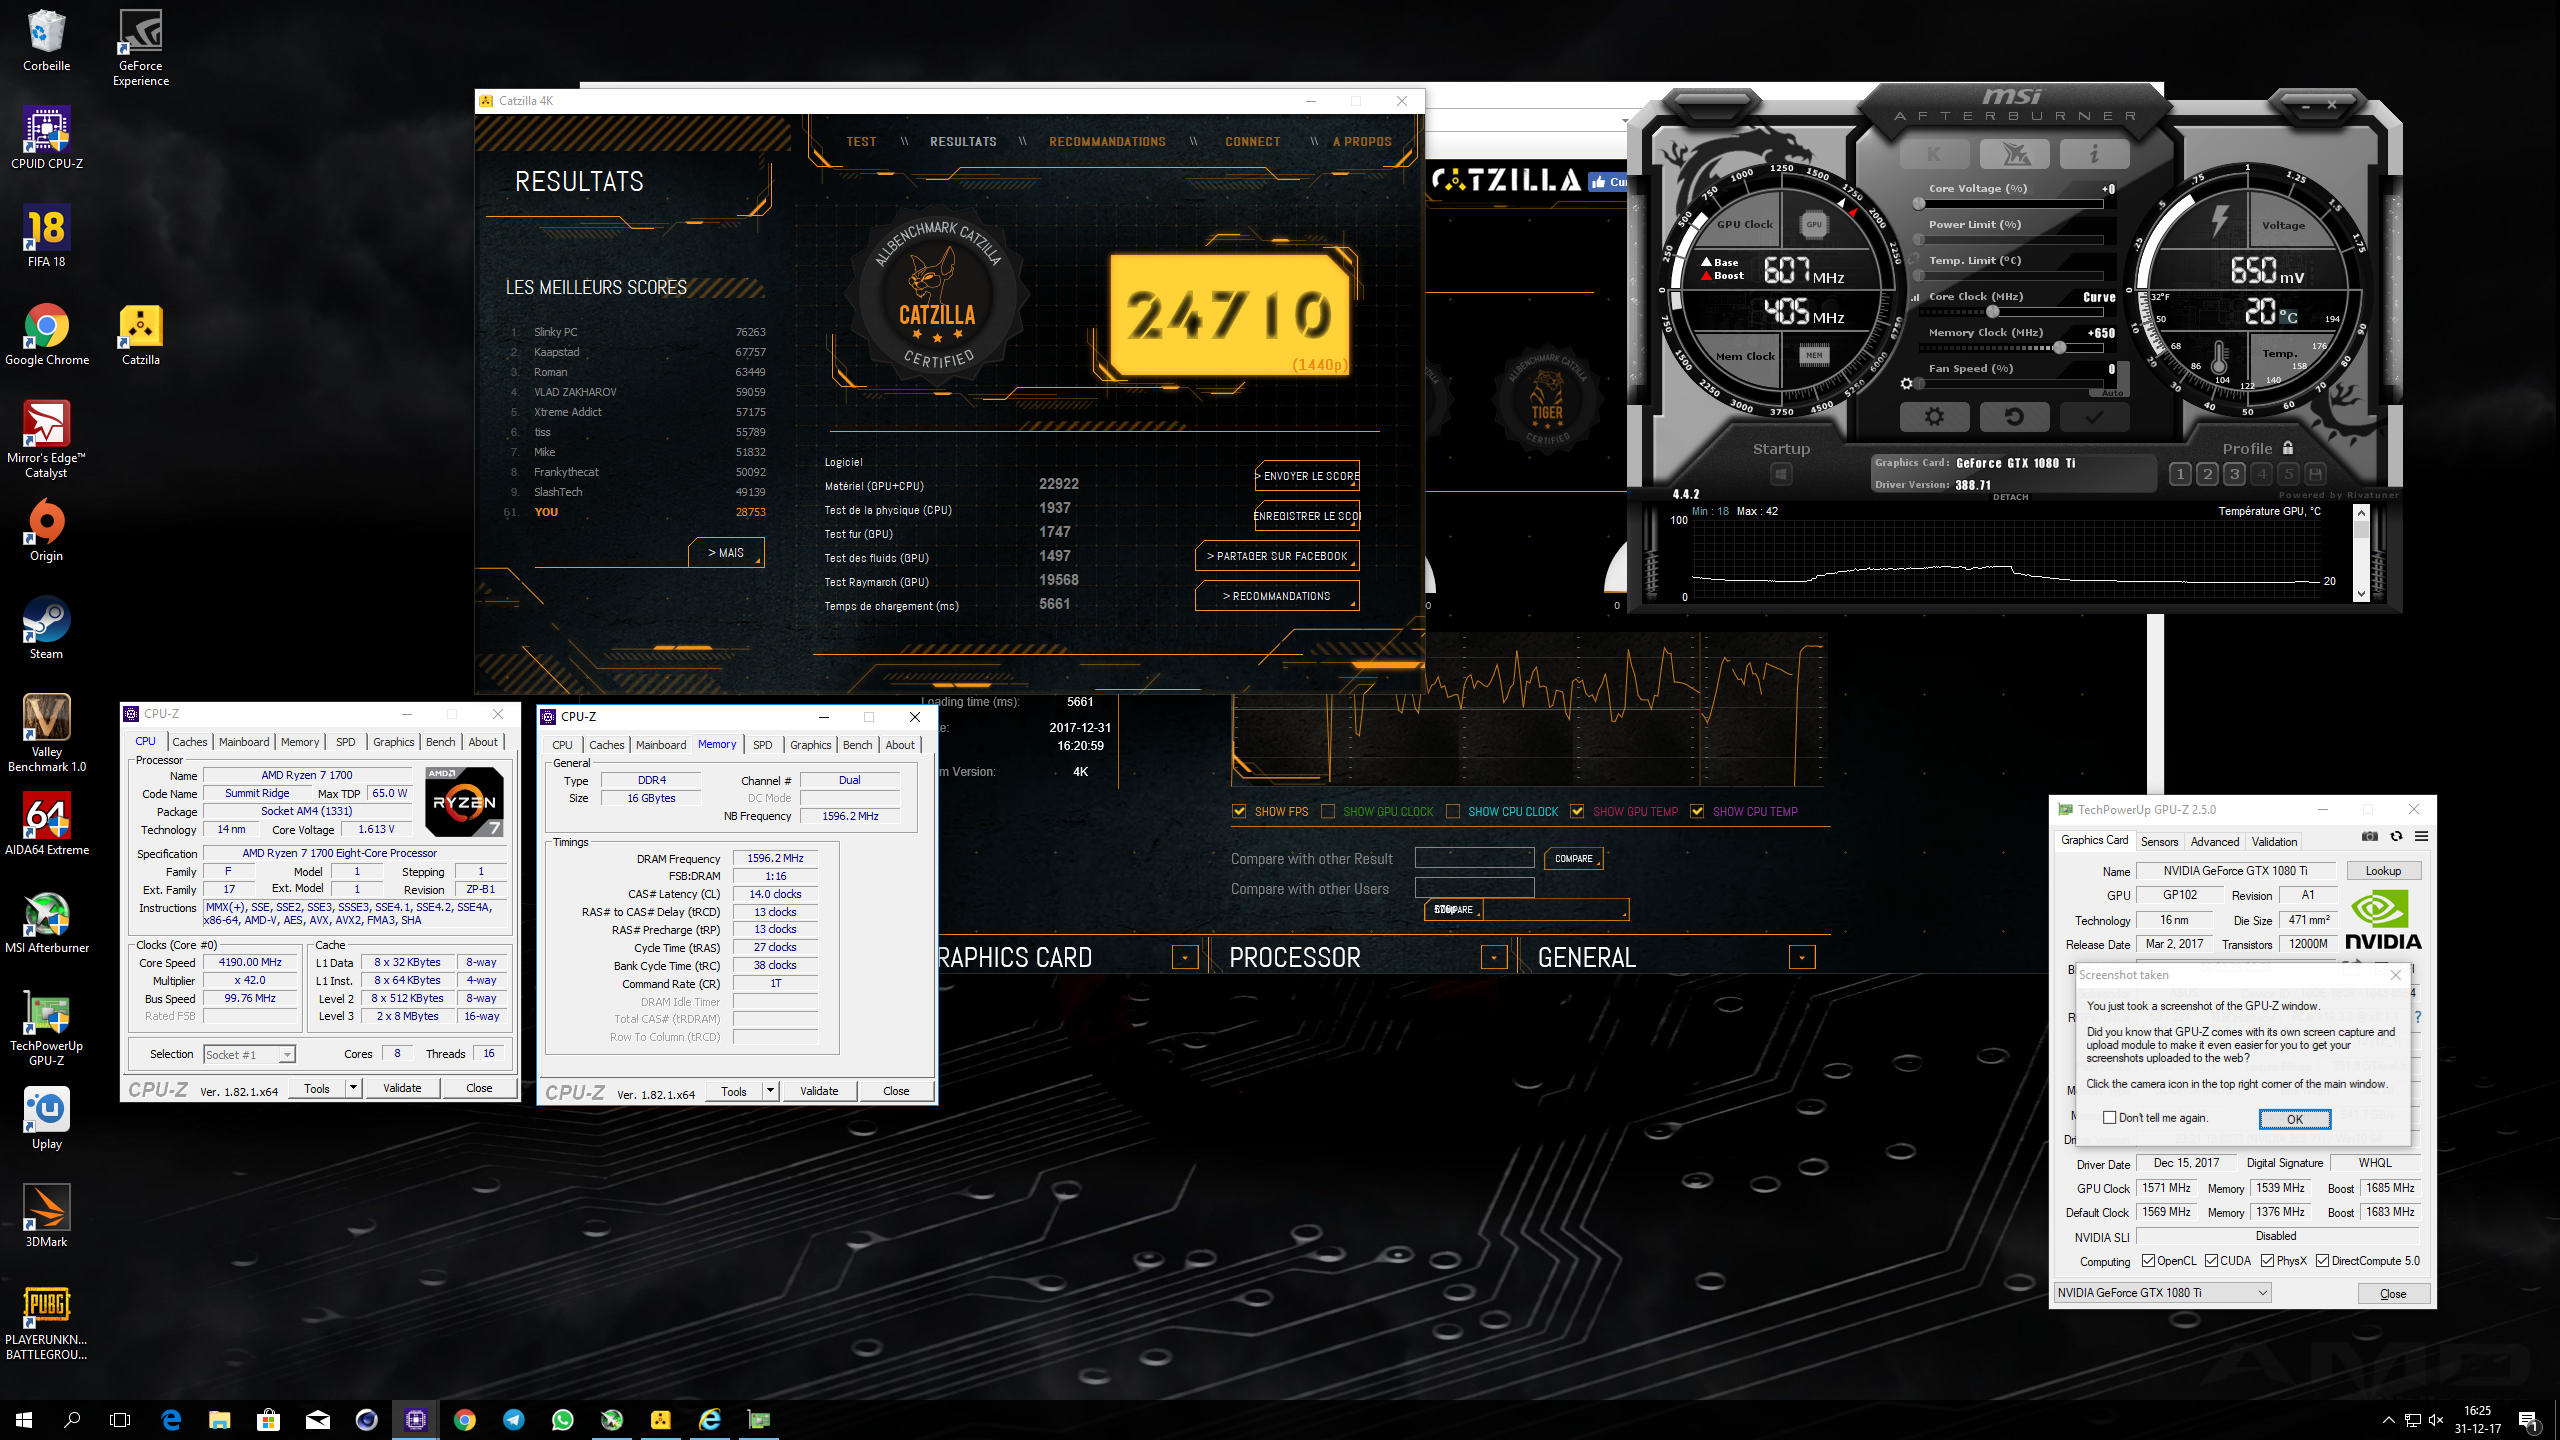This screenshot has width=2560, height=1440.
Task: Toggle SHOW FPS checkbox
Action: [1240, 811]
